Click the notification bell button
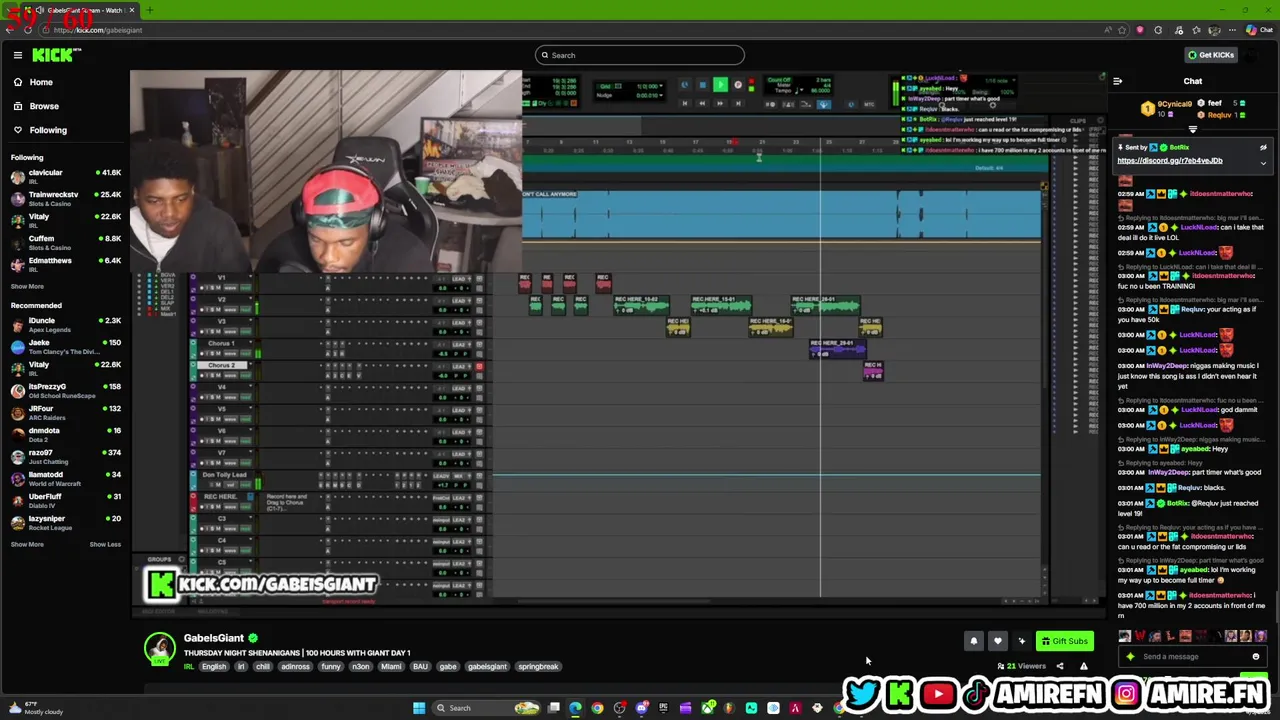The image size is (1280, 720). click(x=974, y=642)
